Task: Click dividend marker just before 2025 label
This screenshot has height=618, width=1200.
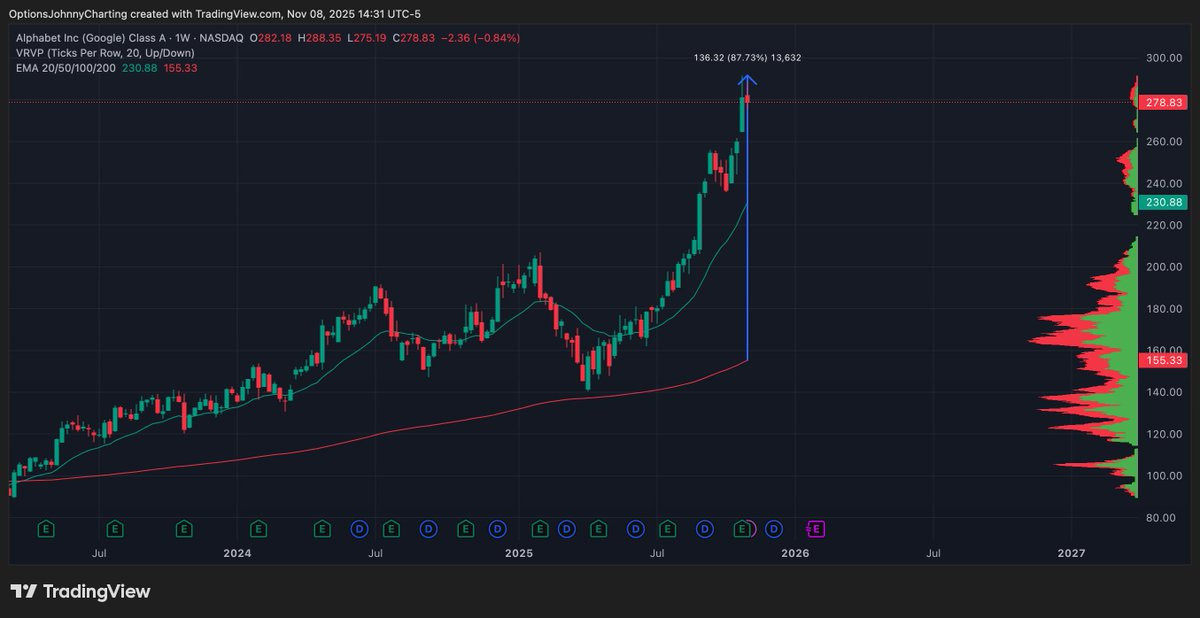Action: pyautogui.click(x=497, y=528)
